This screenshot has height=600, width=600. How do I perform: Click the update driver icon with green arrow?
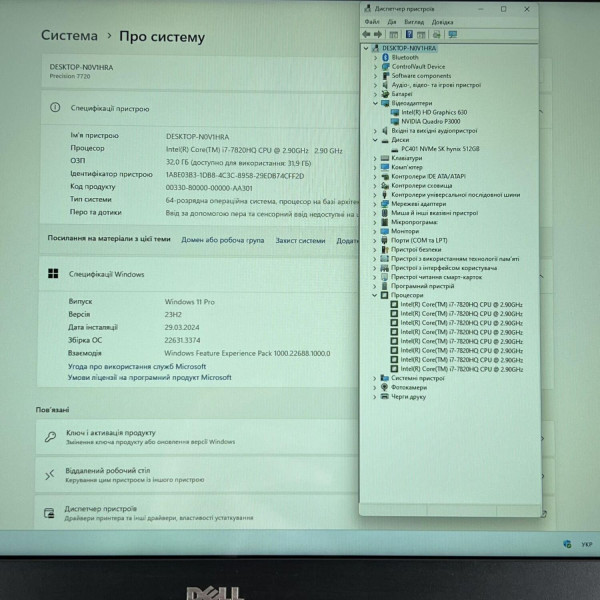[437, 35]
